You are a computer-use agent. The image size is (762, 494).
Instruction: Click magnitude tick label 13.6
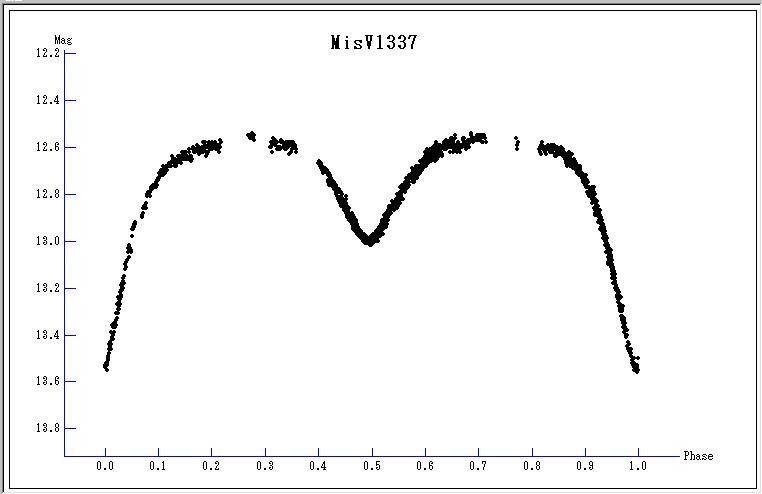point(48,381)
